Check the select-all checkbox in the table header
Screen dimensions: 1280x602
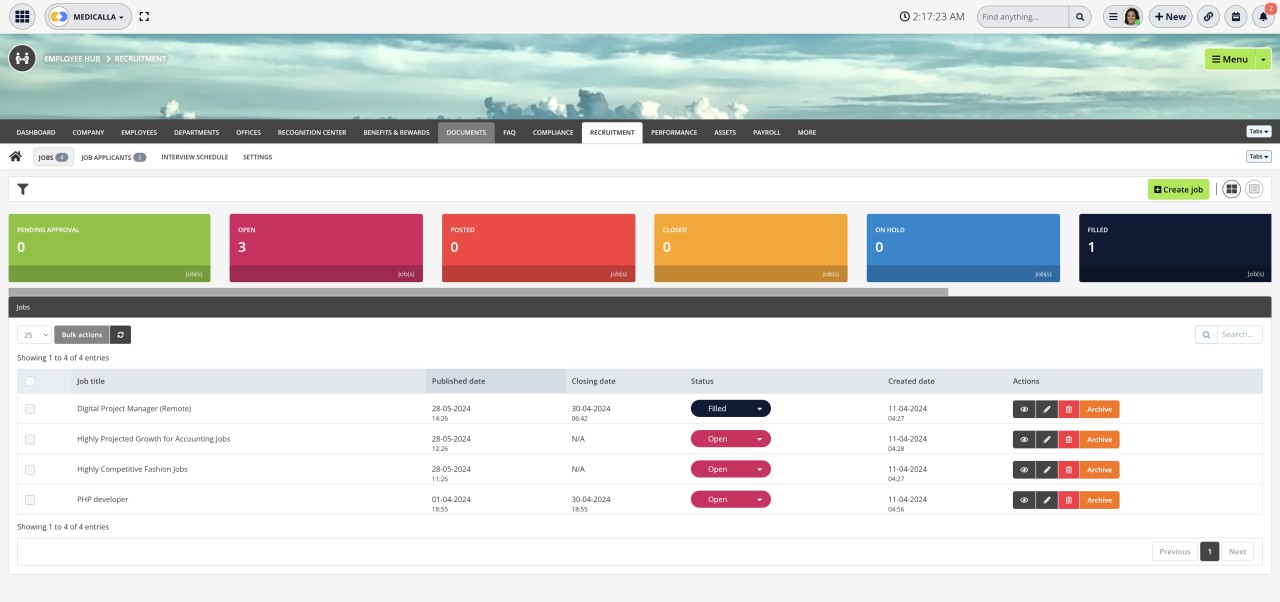pos(29,381)
